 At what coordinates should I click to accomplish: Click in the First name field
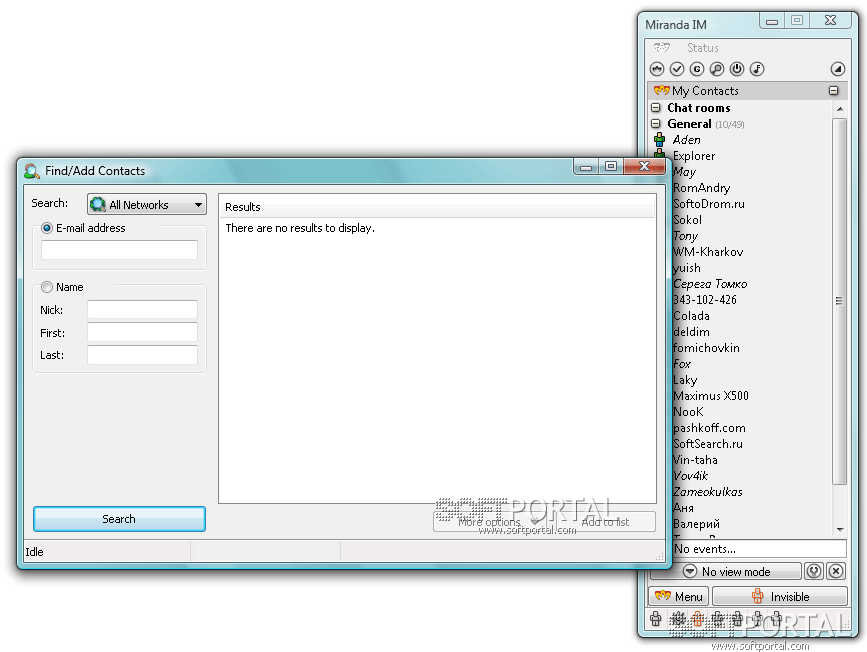[142, 332]
